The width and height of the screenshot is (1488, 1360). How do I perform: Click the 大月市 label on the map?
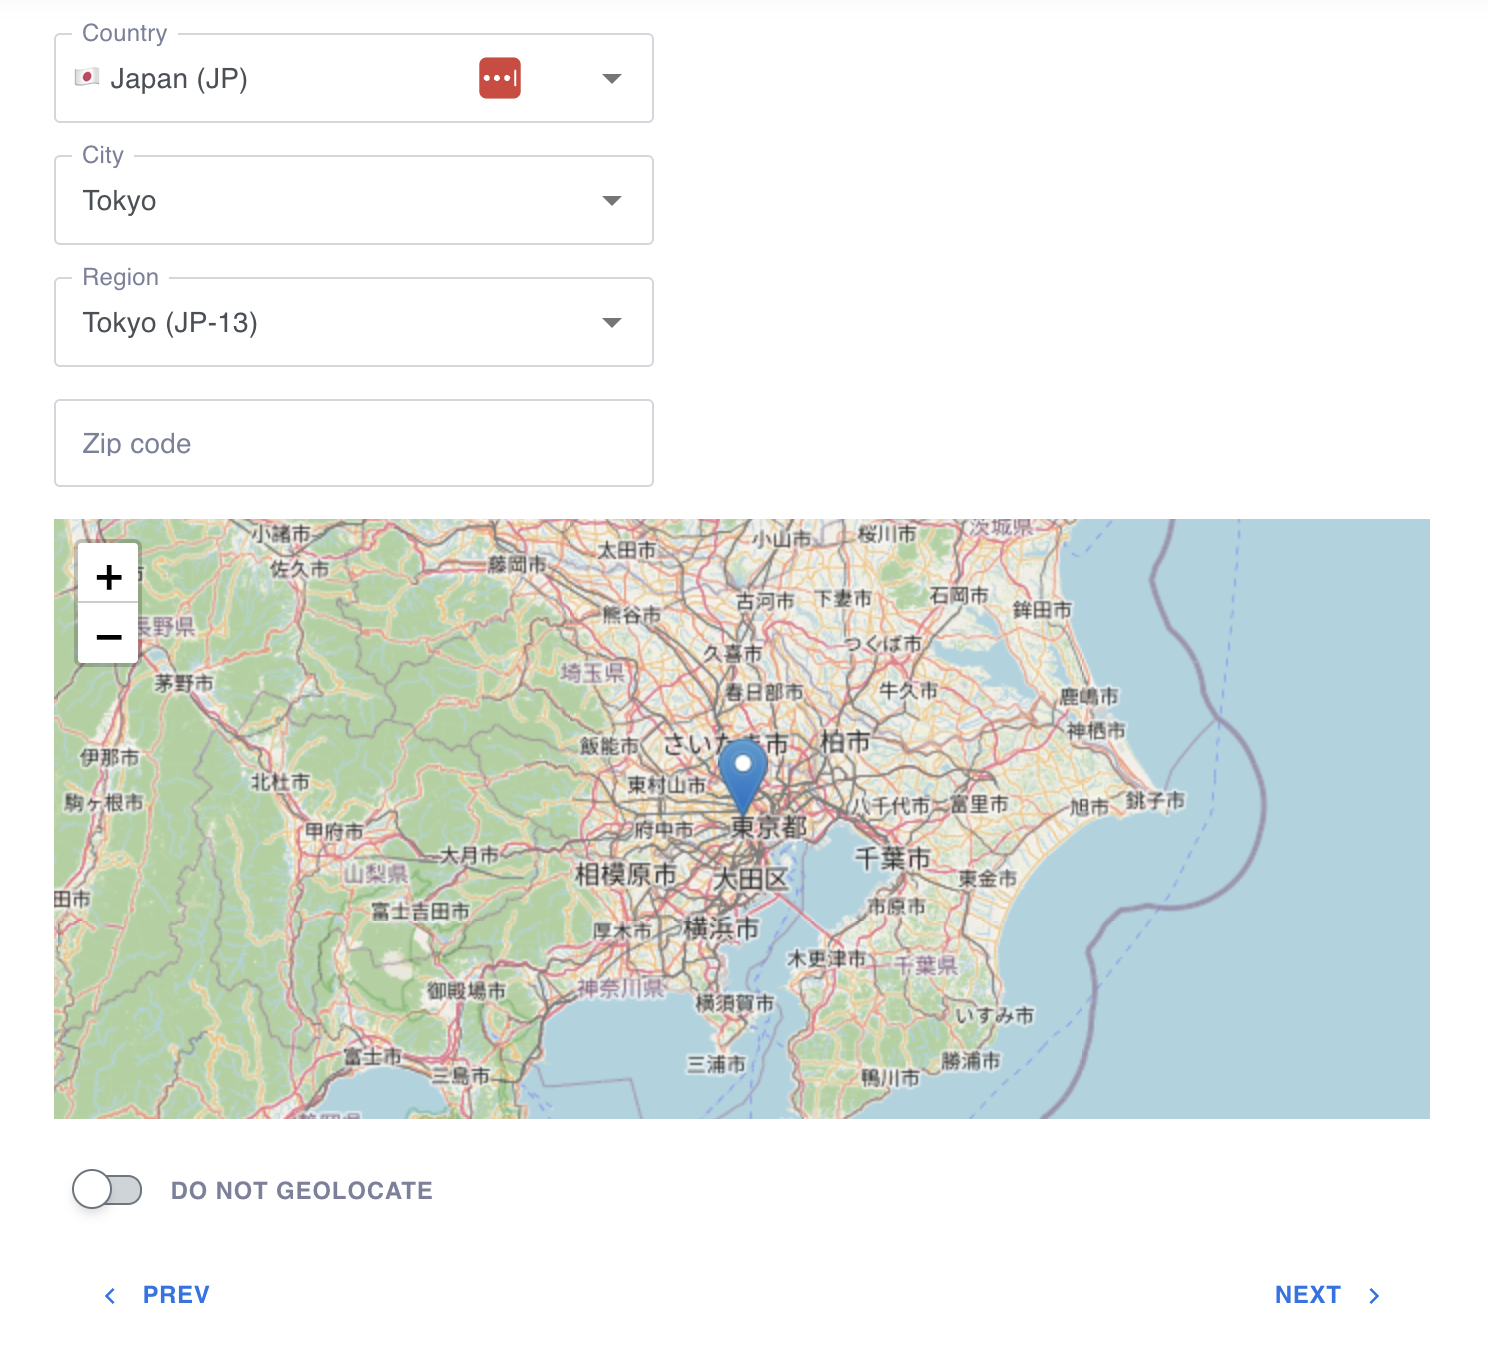(x=470, y=855)
